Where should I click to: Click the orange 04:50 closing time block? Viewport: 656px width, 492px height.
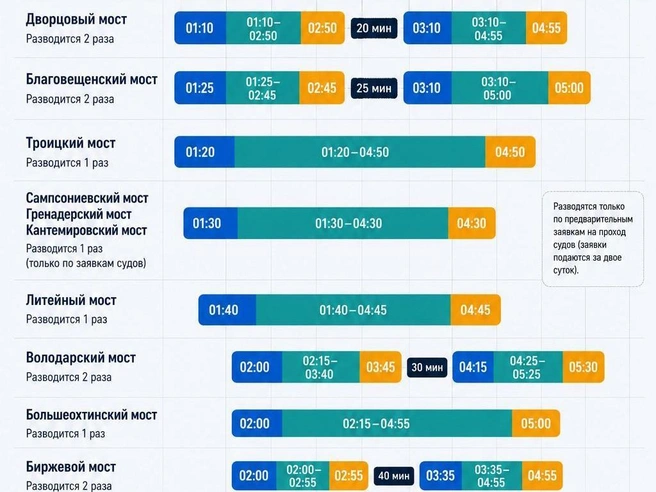pos(510,152)
